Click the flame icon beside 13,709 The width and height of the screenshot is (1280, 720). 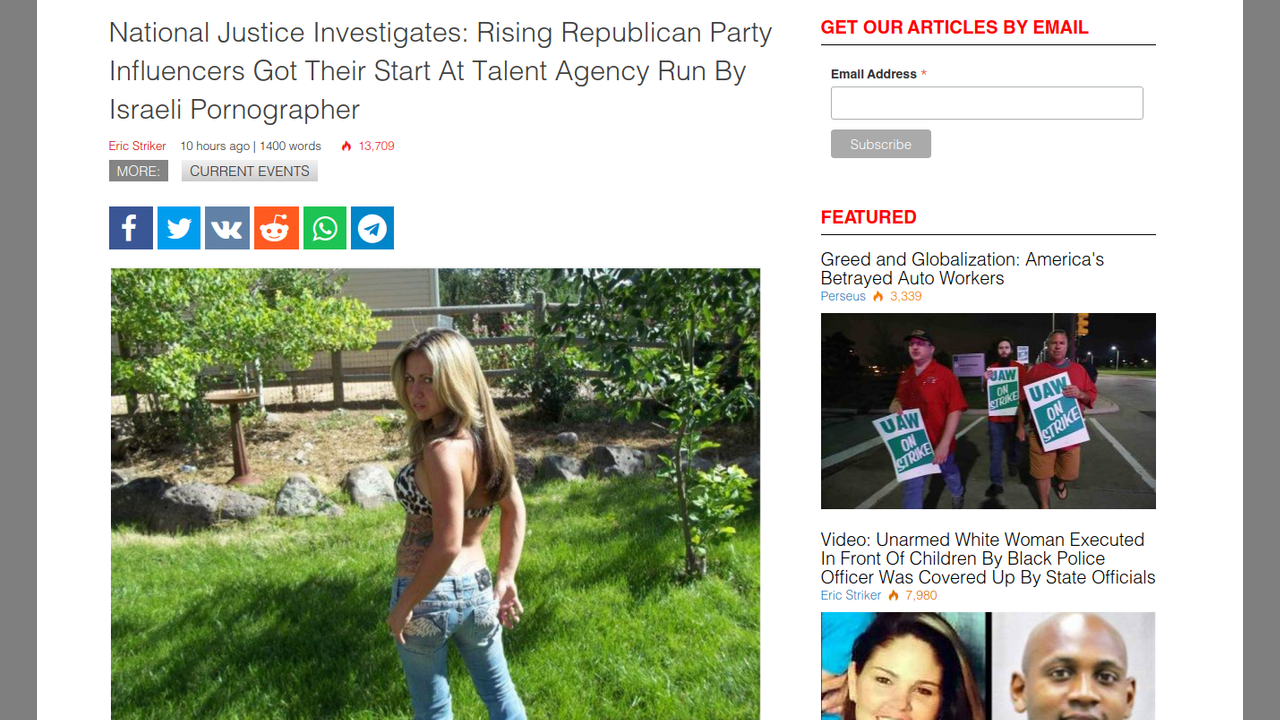(x=346, y=146)
